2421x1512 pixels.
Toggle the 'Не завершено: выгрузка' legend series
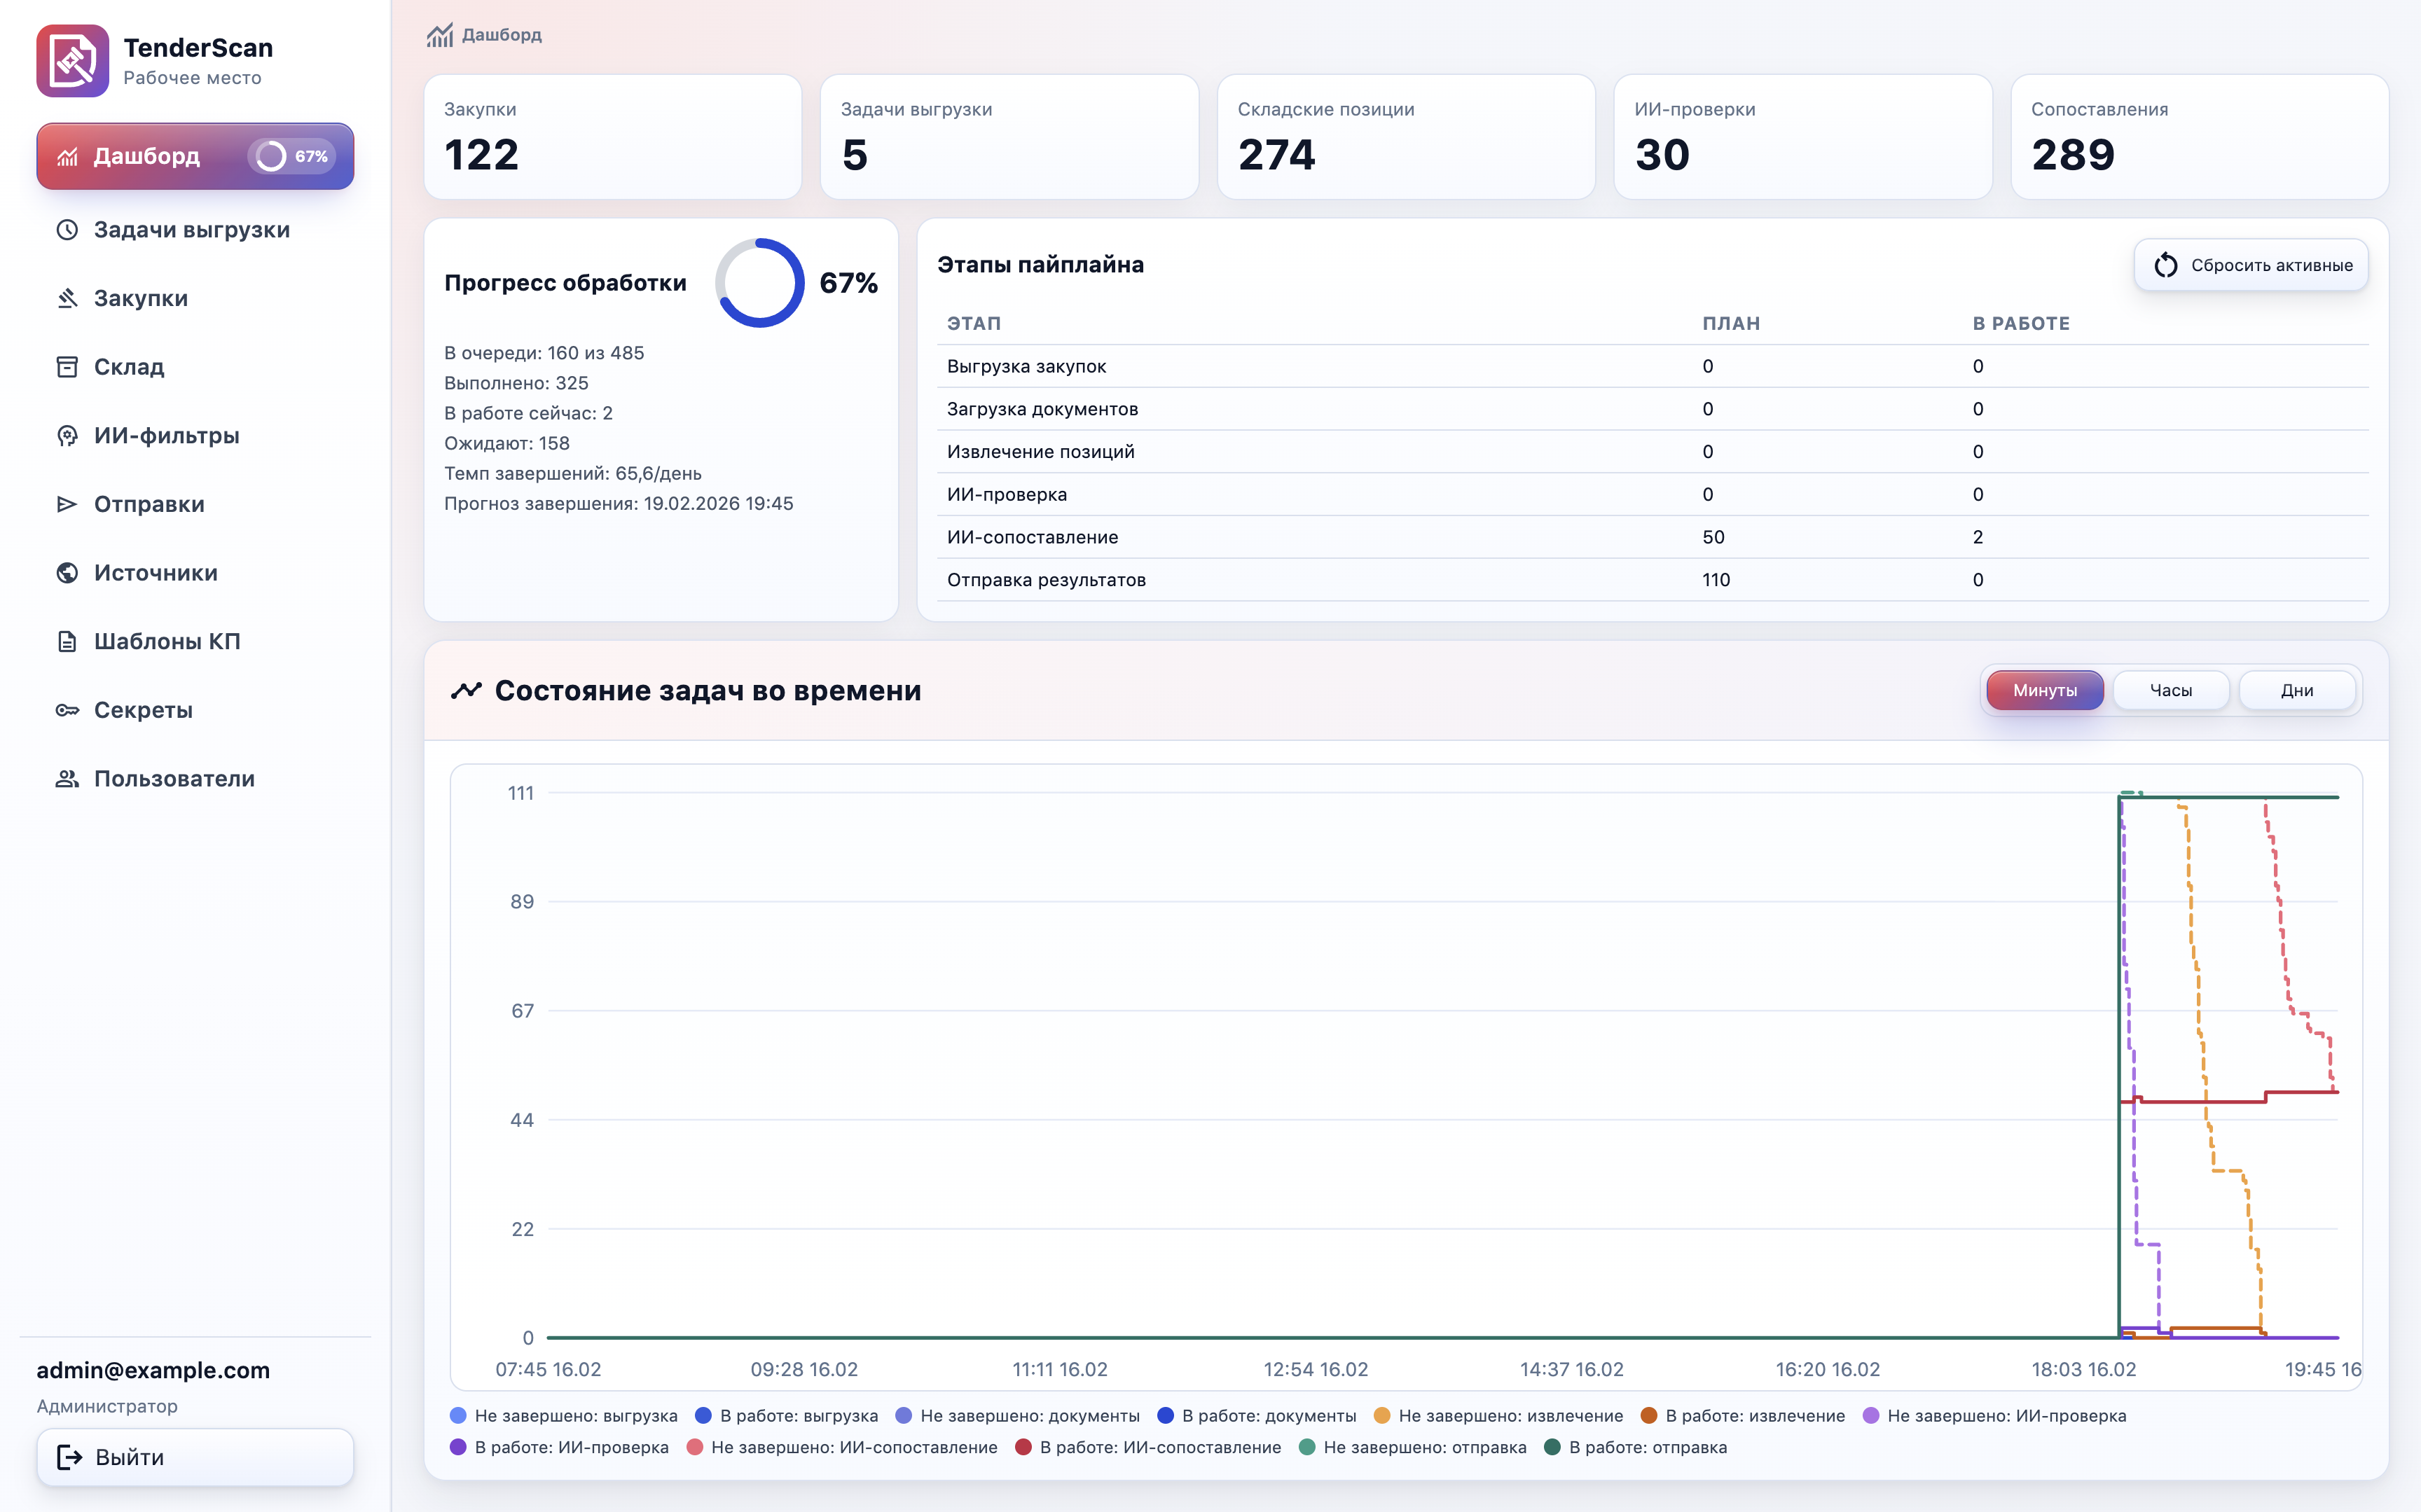coord(563,1415)
